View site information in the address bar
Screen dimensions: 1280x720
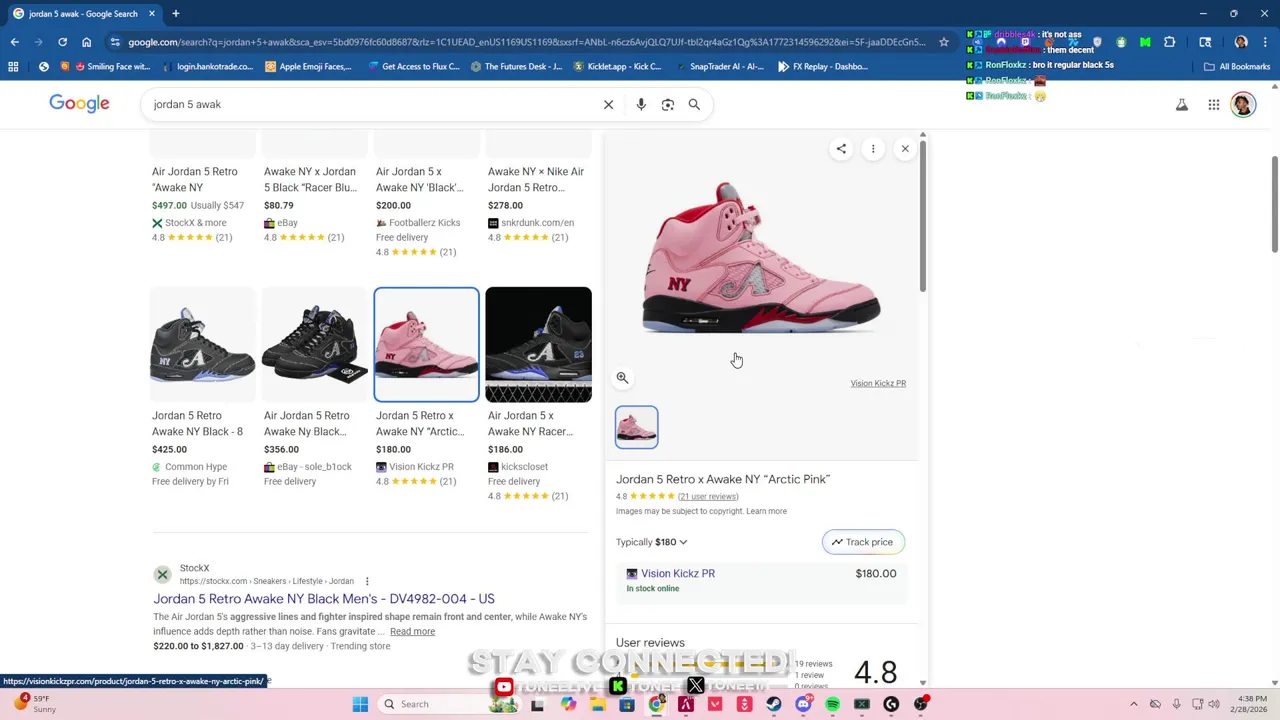click(x=115, y=42)
